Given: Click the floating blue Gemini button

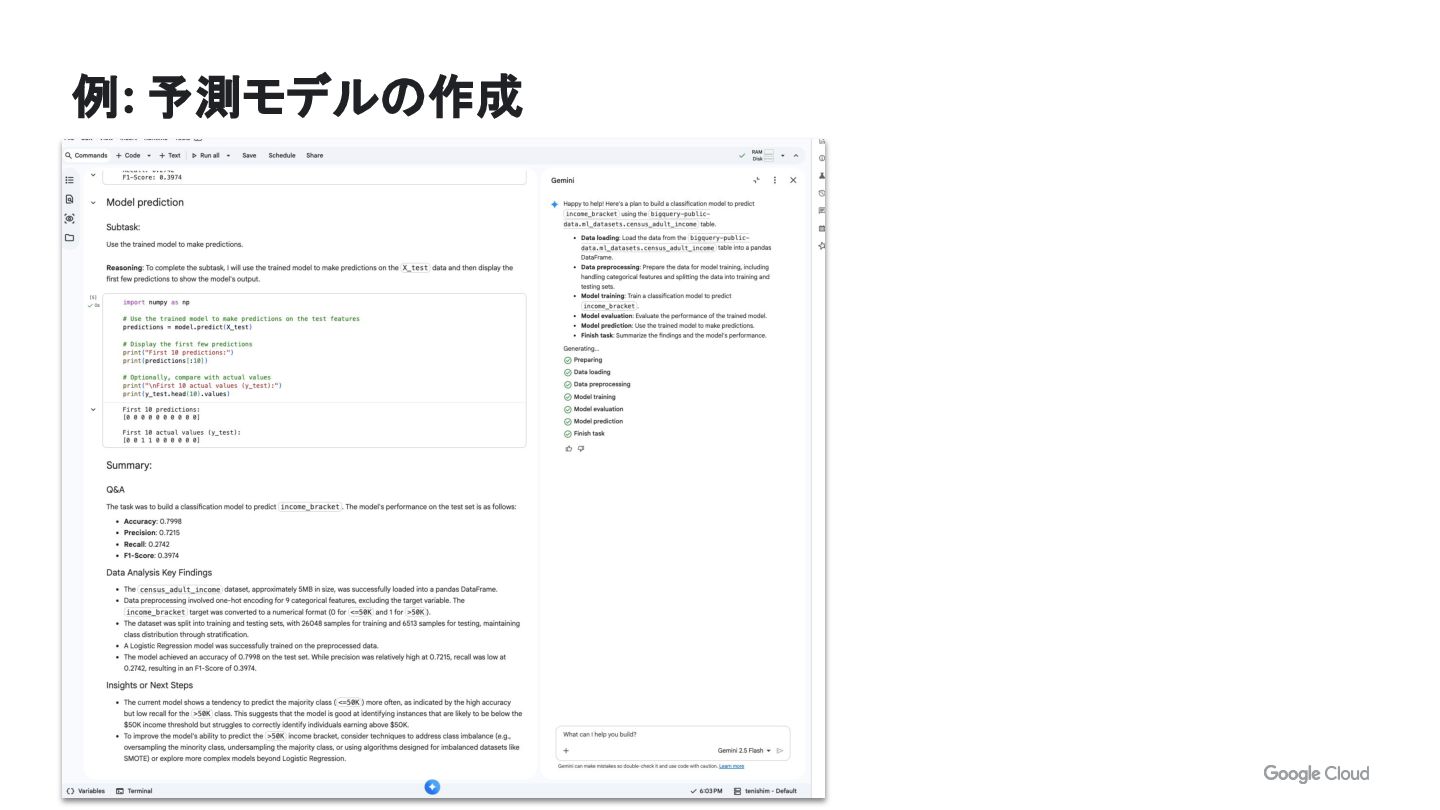Looking at the screenshot, I should [432, 787].
